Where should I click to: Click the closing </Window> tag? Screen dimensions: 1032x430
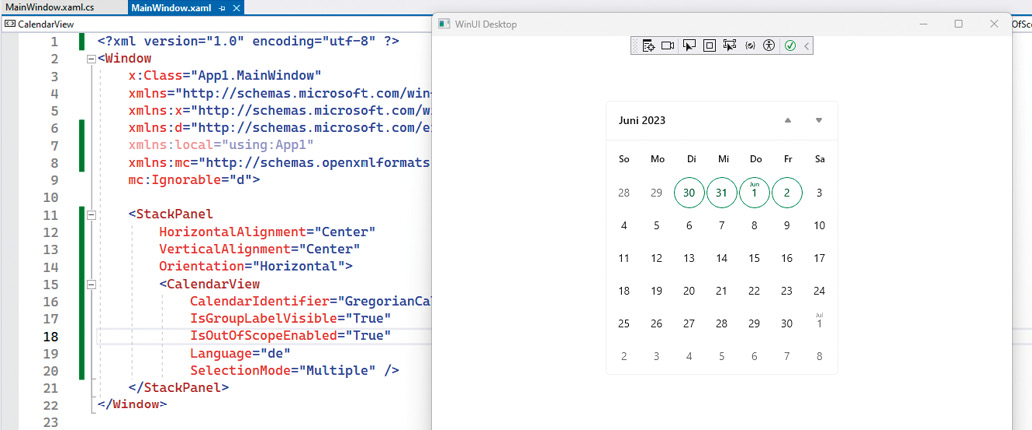pos(132,404)
